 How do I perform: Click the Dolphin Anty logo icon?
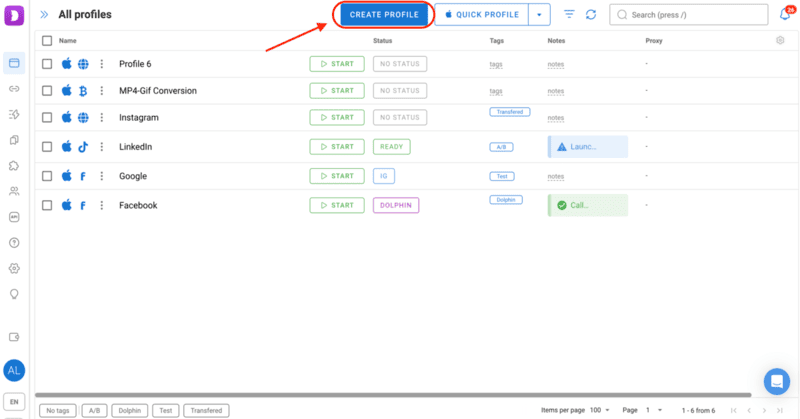coord(14,14)
